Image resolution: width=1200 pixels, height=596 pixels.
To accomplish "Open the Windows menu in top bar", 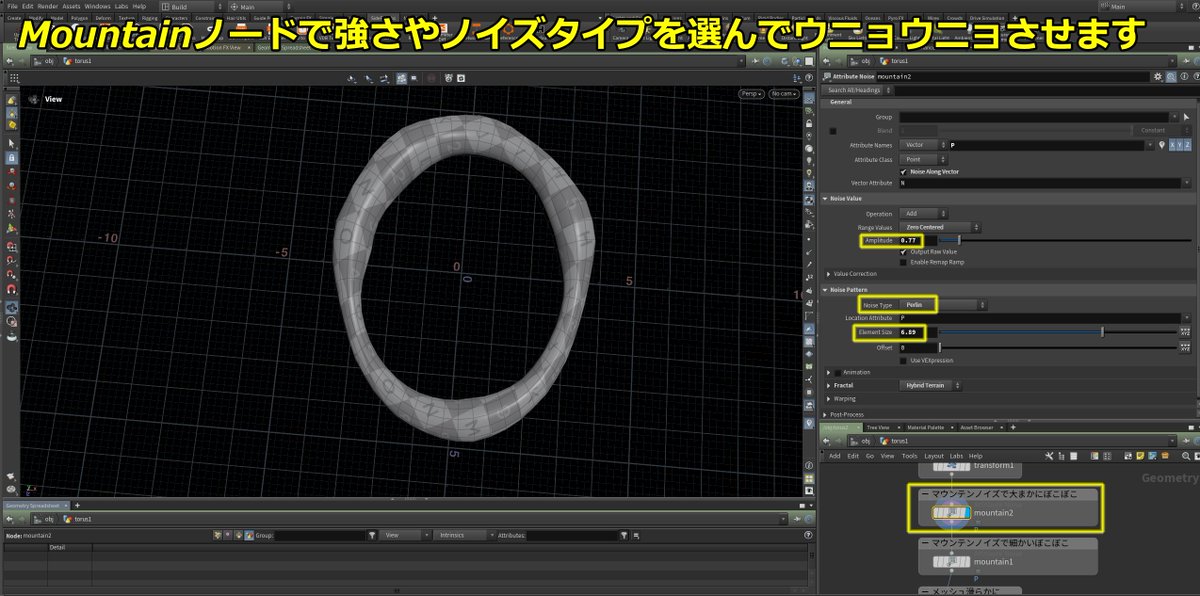I will pos(97,6).
